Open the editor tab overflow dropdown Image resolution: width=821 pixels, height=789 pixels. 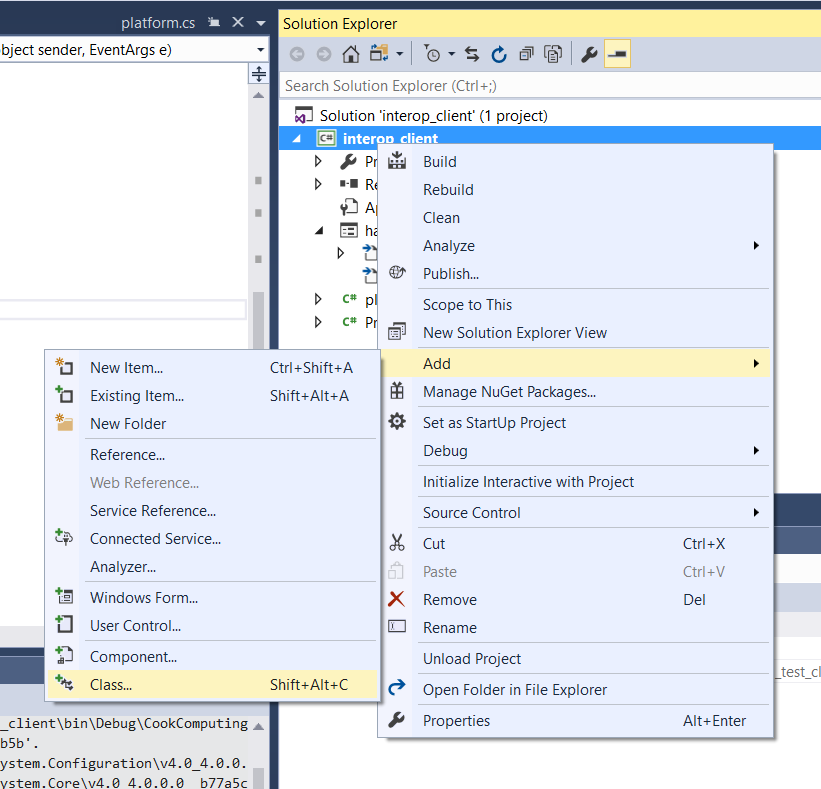(261, 23)
